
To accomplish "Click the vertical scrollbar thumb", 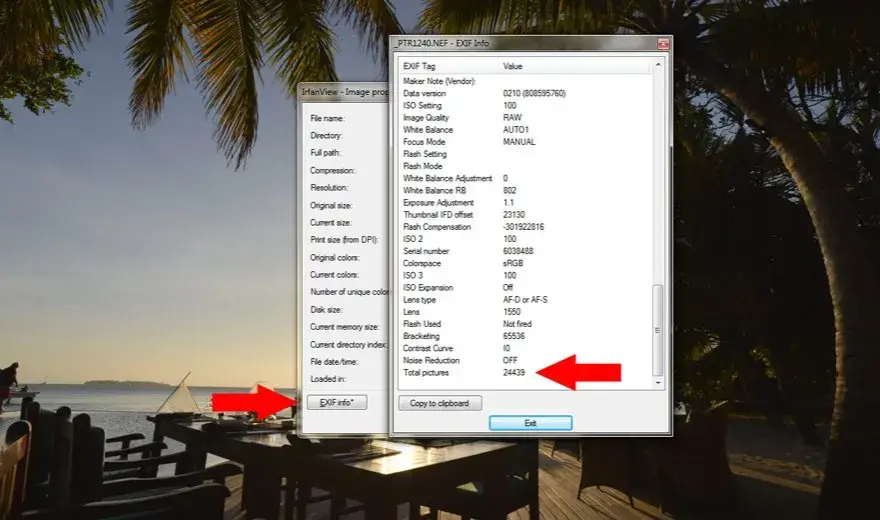I will pyautogui.click(x=658, y=330).
